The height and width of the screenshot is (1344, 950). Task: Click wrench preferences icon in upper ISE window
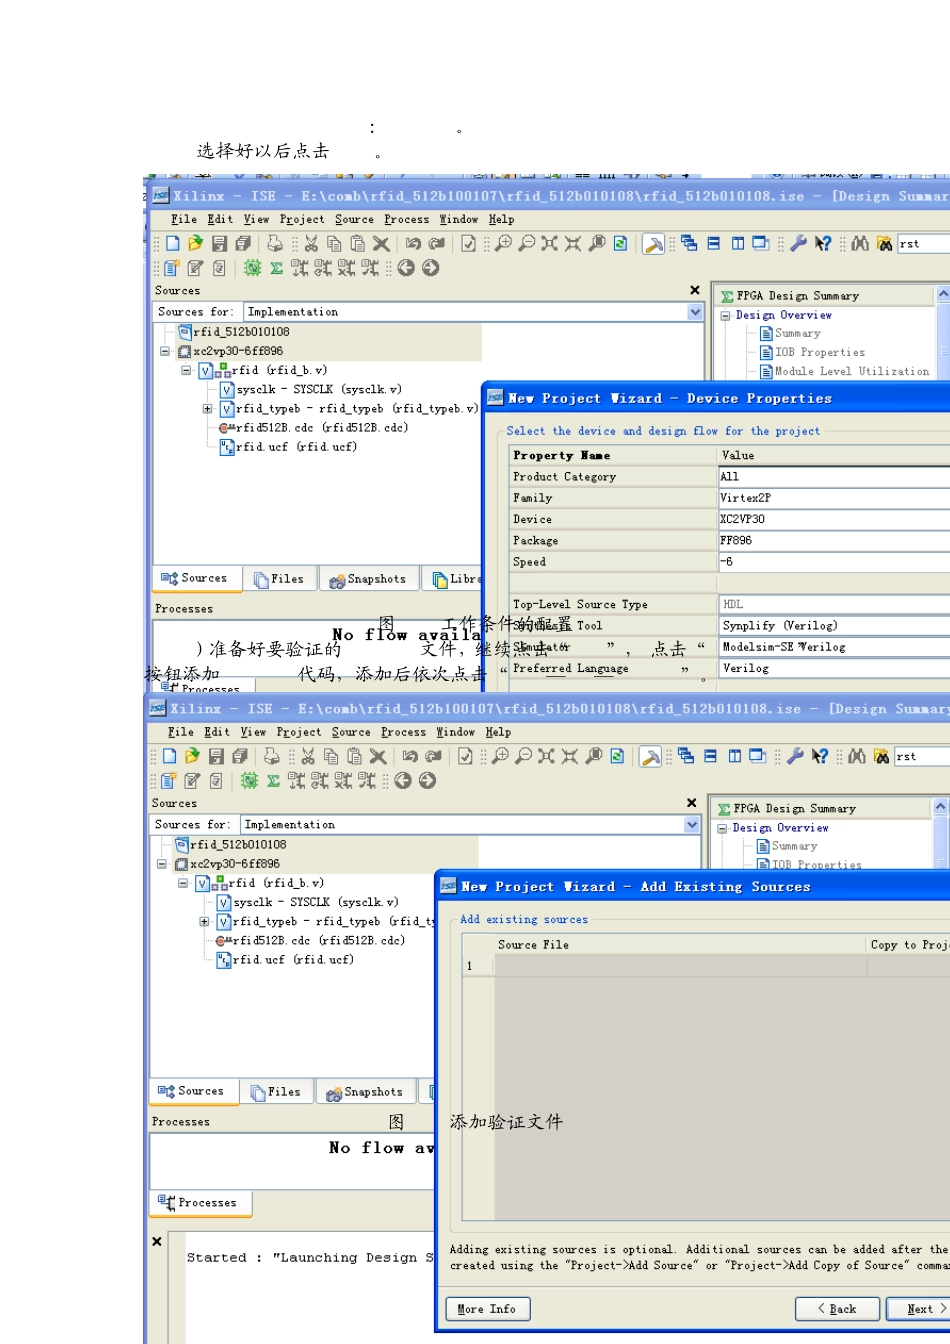[798, 243]
